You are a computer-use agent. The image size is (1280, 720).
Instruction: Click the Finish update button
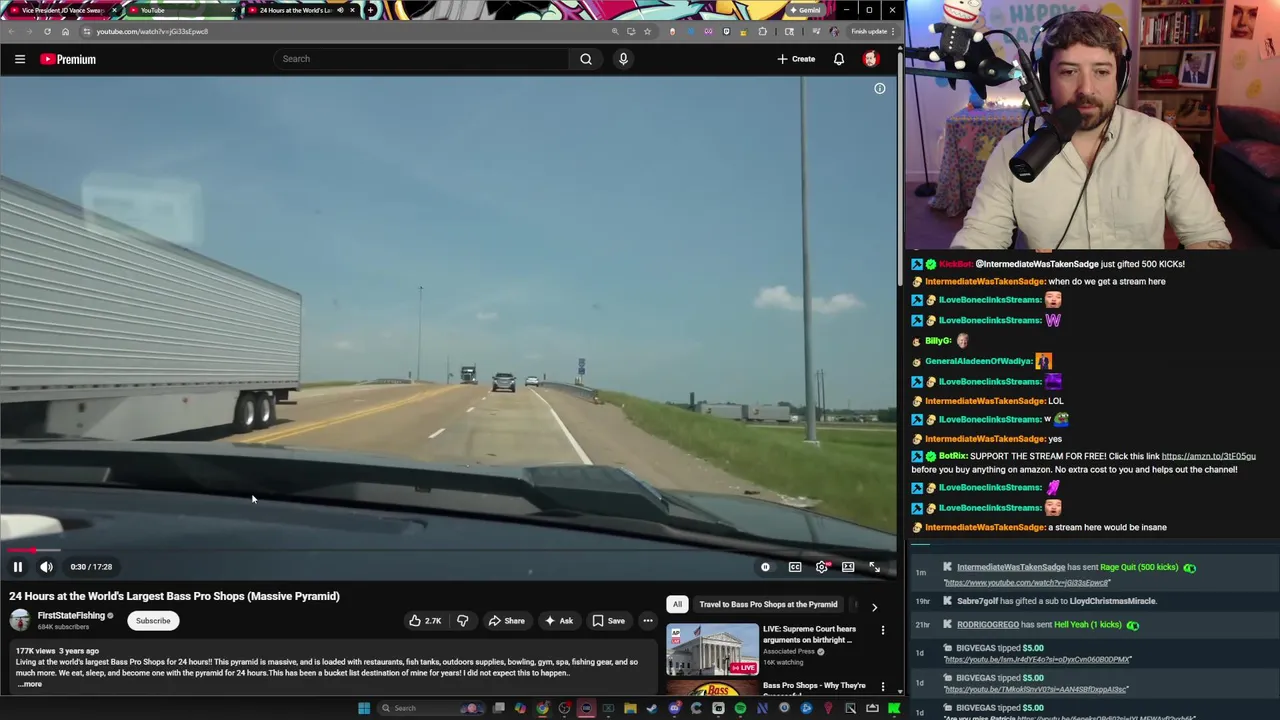coord(870,32)
